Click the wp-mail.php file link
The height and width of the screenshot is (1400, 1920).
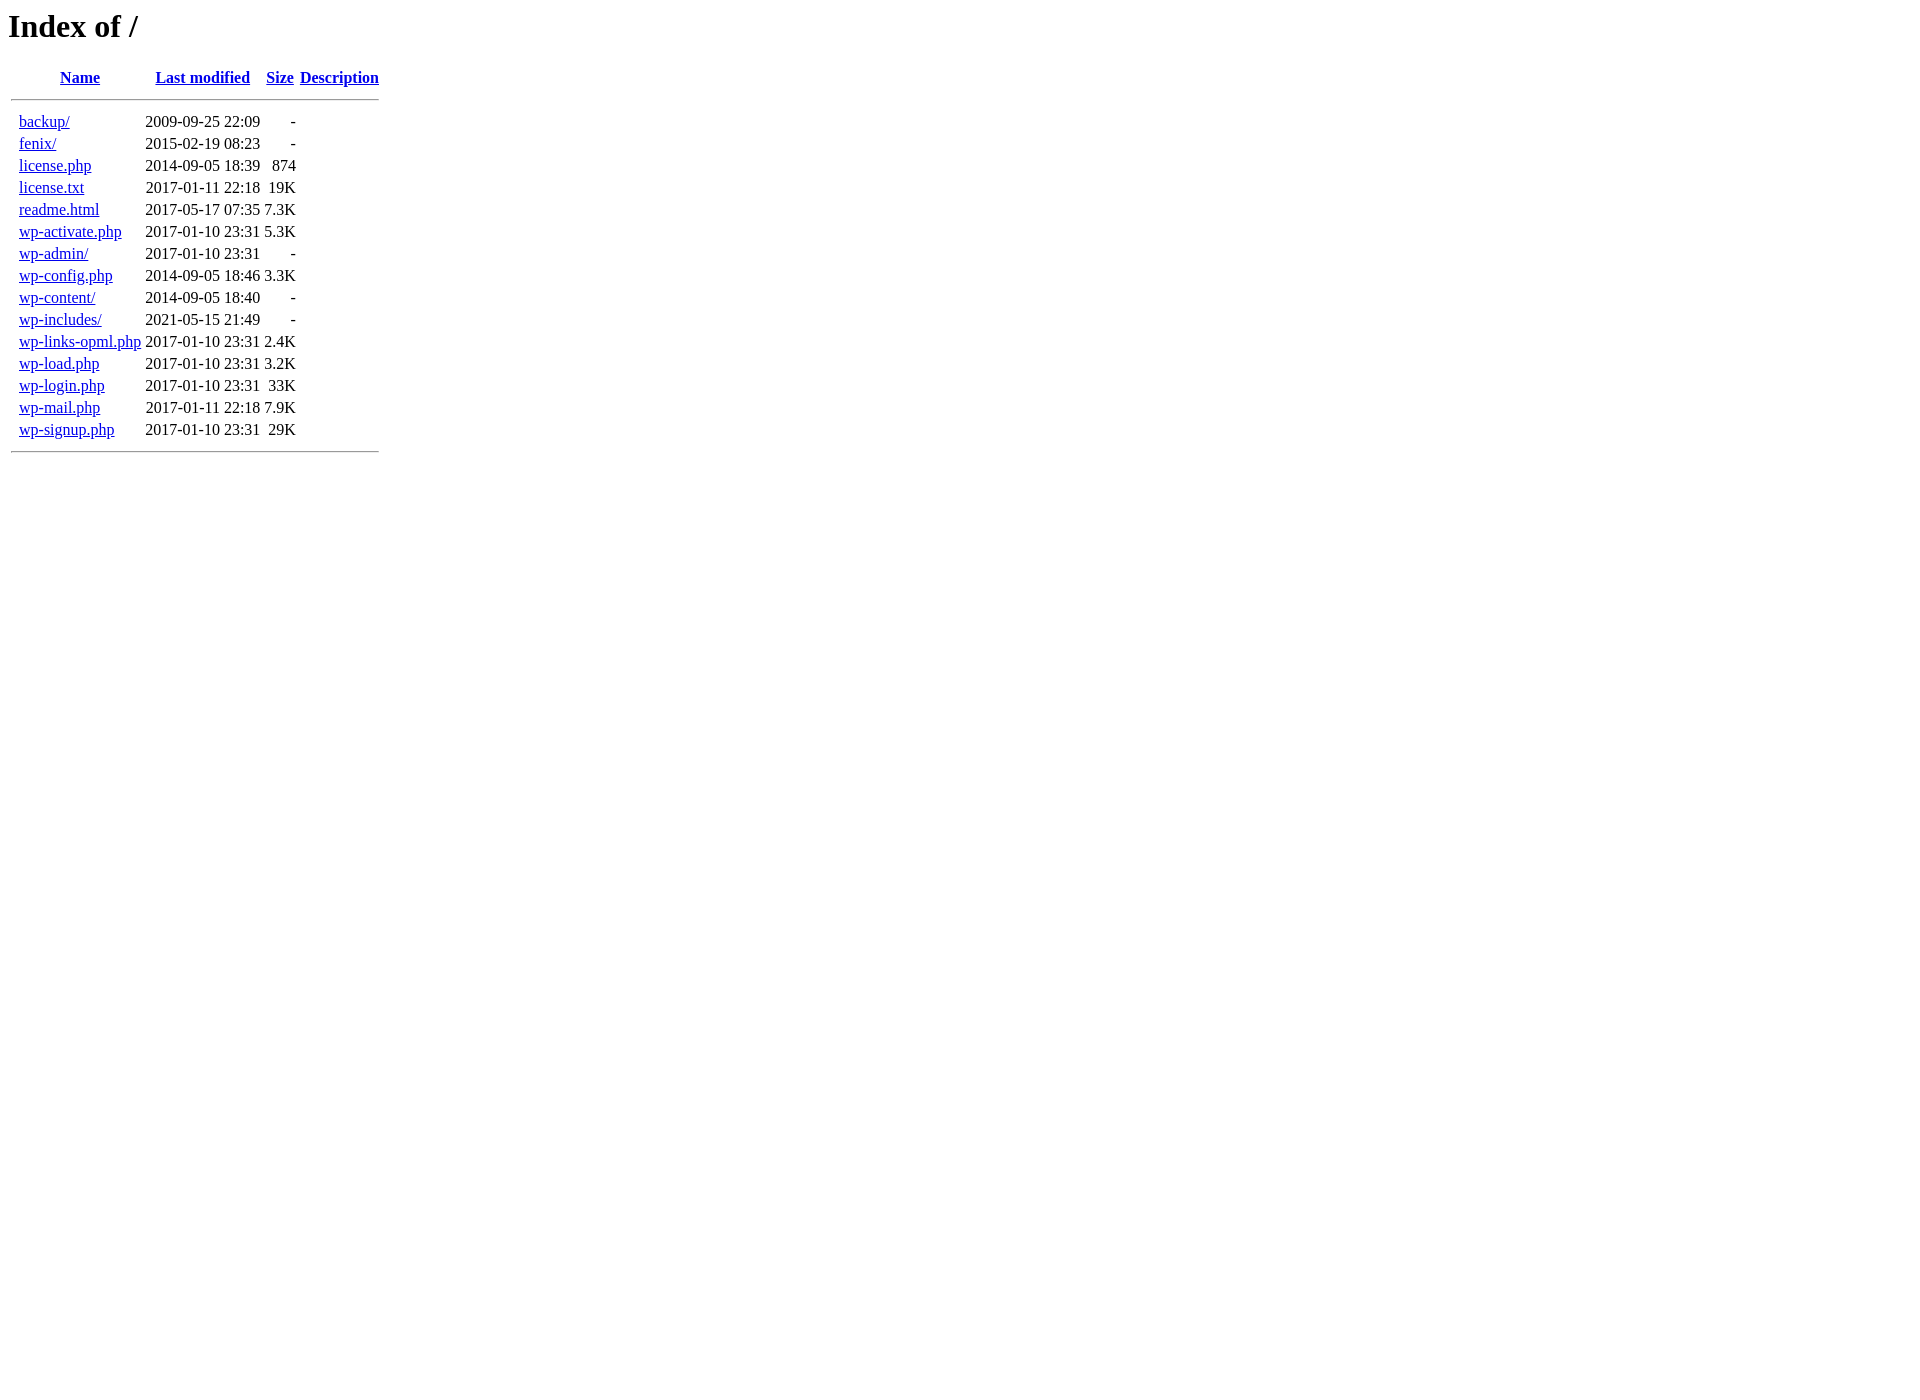pos(60,407)
